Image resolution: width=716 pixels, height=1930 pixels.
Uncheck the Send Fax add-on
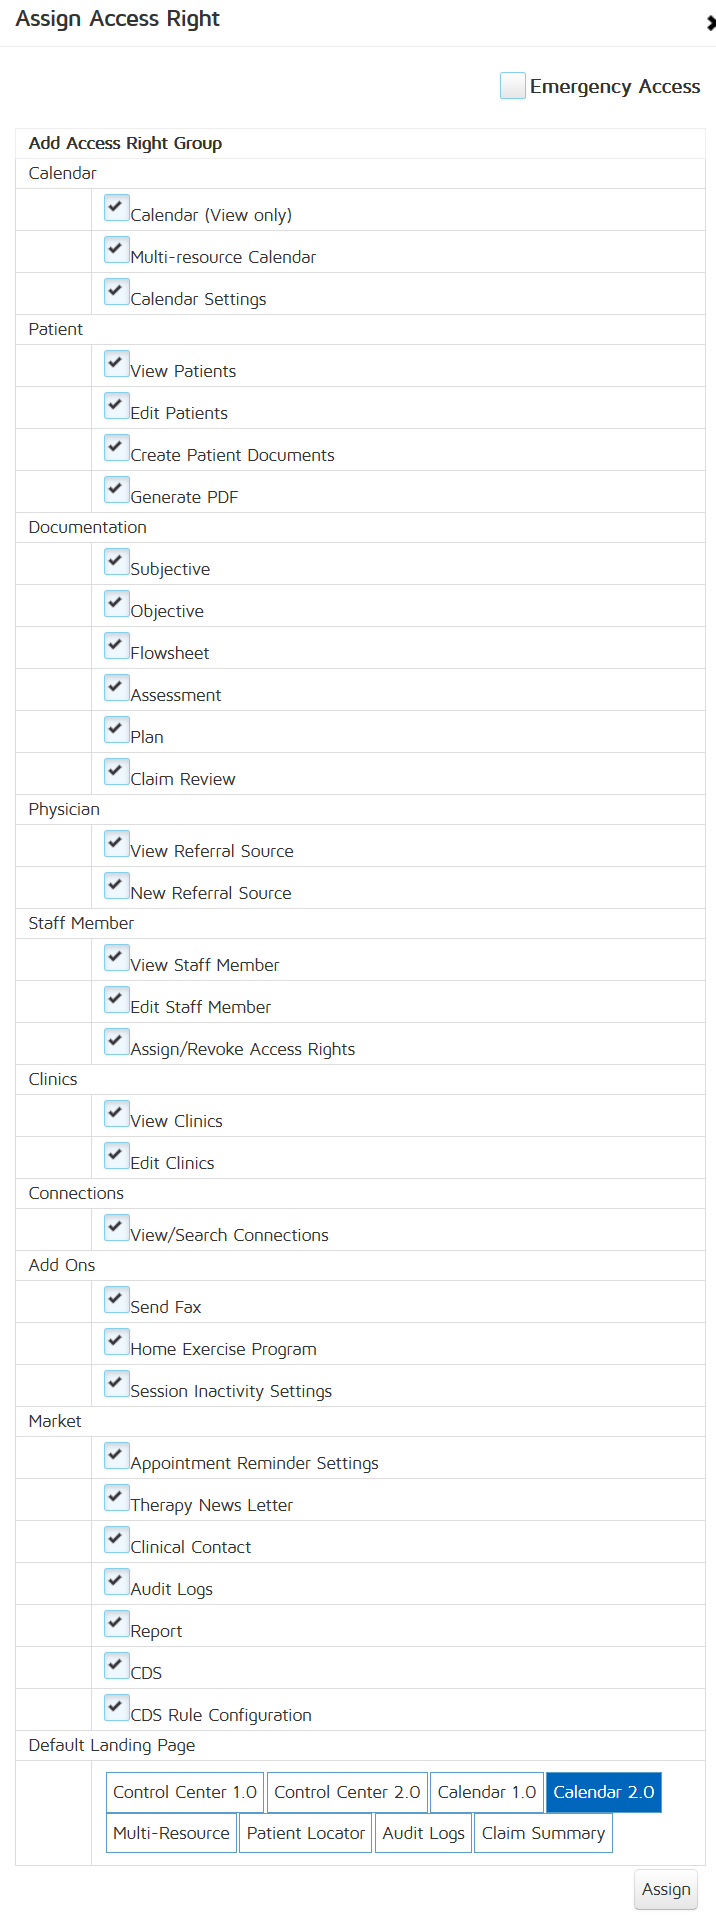(x=117, y=1300)
